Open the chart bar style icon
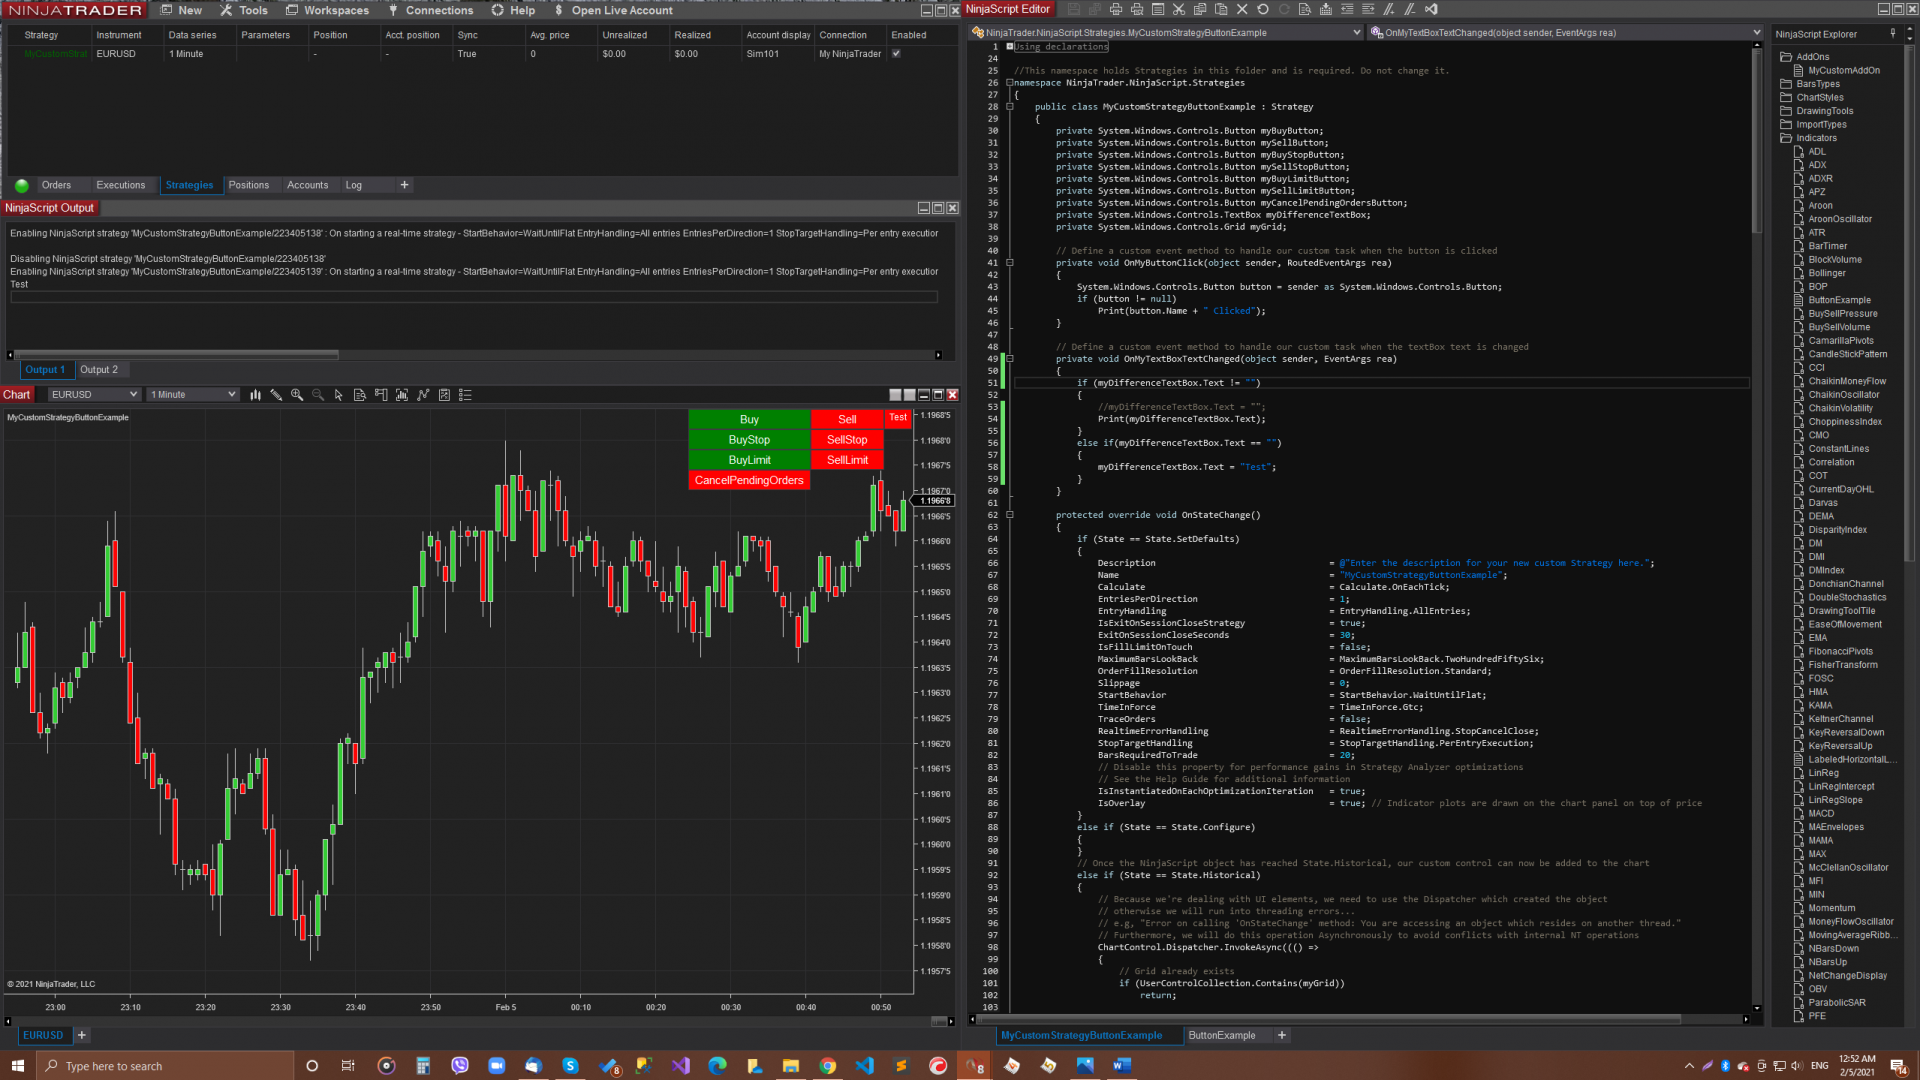This screenshot has height=1080, width=1920. [x=255, y=395]
